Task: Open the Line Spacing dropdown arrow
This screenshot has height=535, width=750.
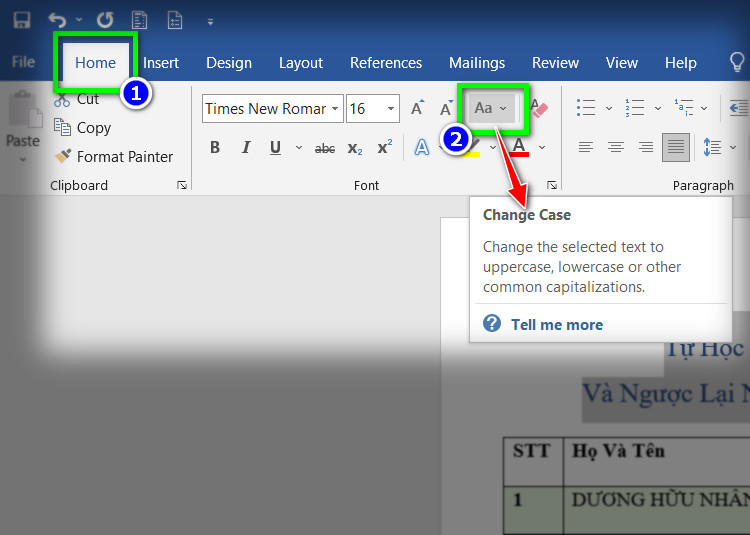Action: coord(733,147)
